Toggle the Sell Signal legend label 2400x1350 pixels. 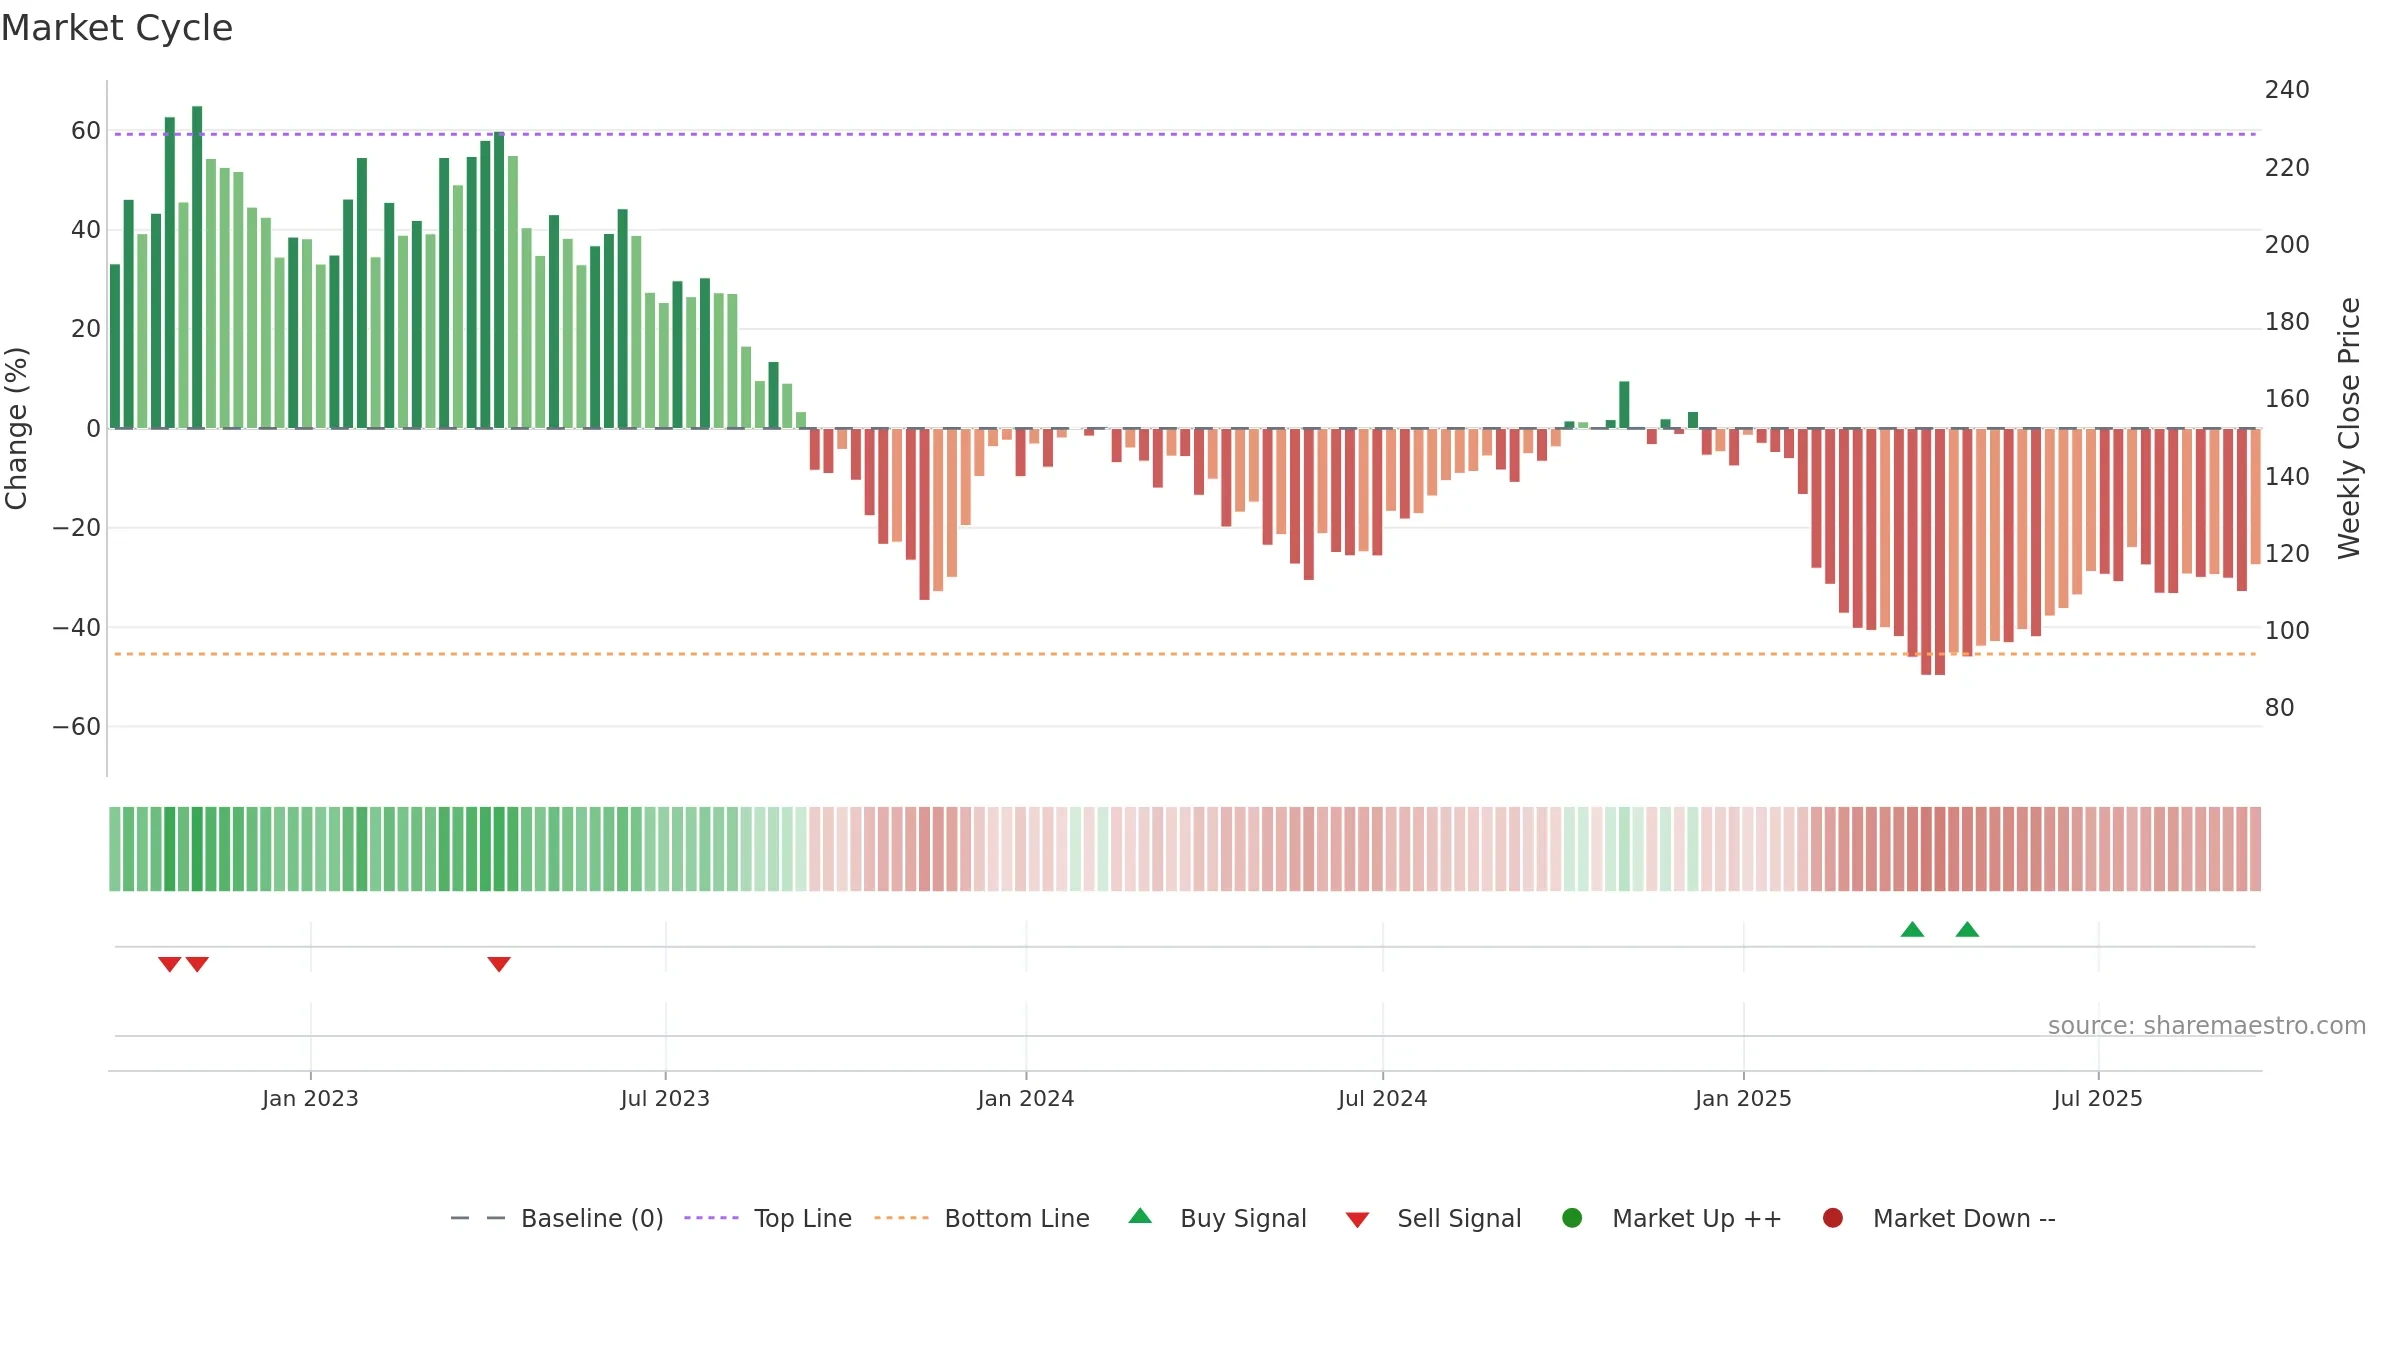[1459, 1219]
